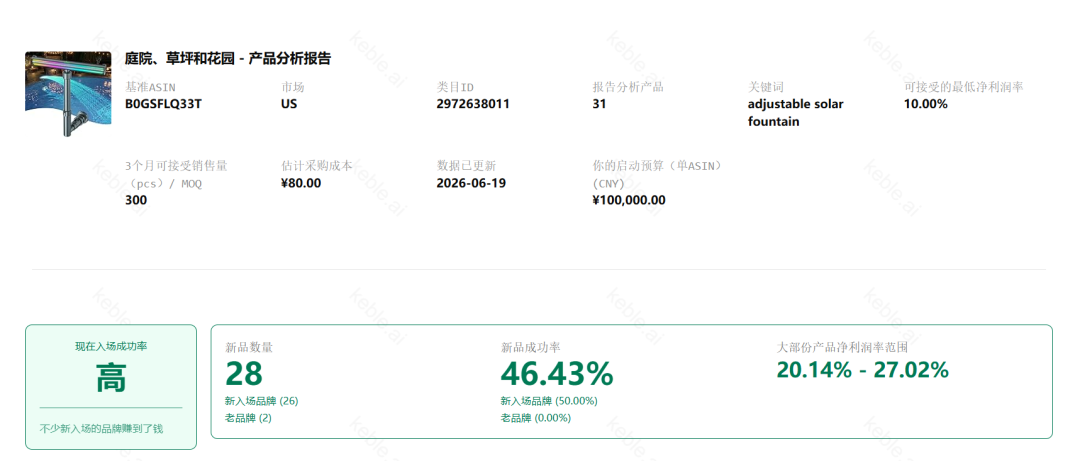Click the base ASIN B0GSFLQ33T
Screen dimensions: 1080x461
pyautogui.click(x=164, y=104)
